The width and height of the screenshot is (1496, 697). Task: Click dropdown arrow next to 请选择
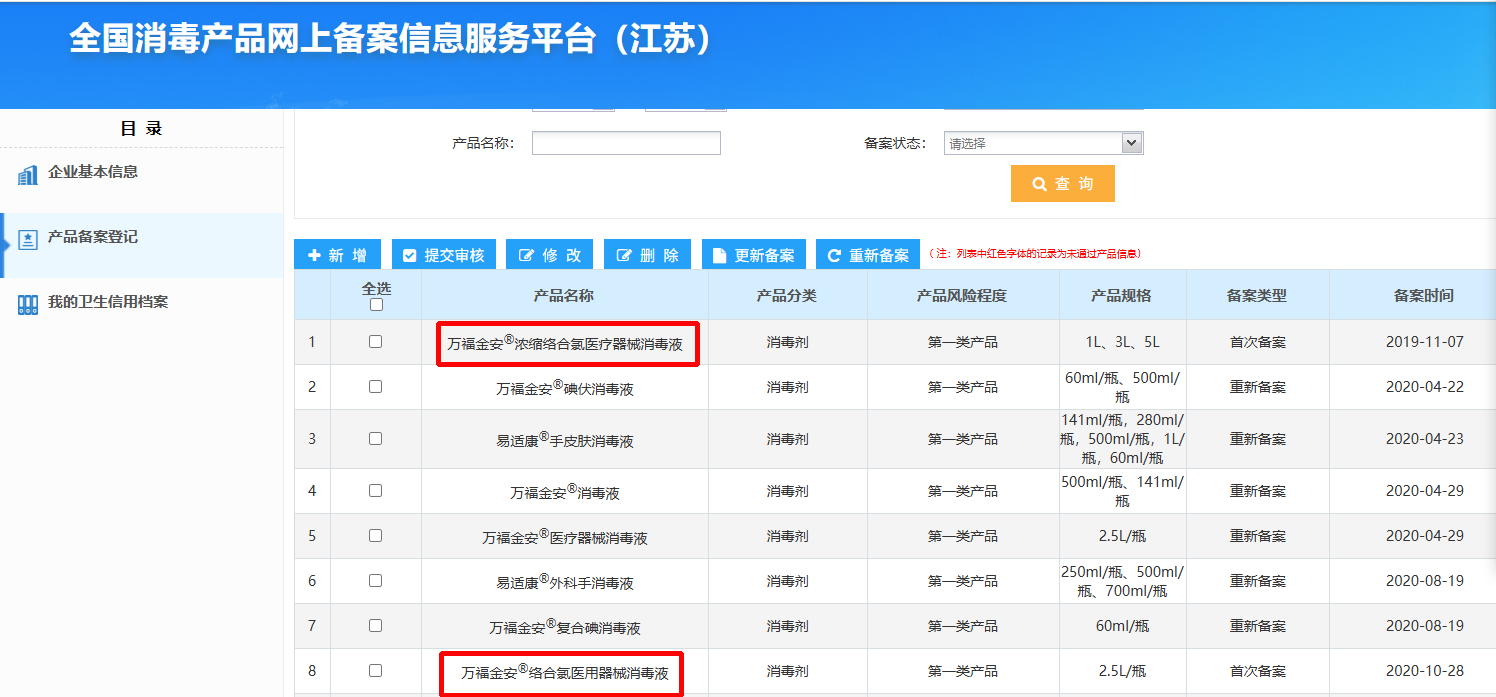point(1130,142)
